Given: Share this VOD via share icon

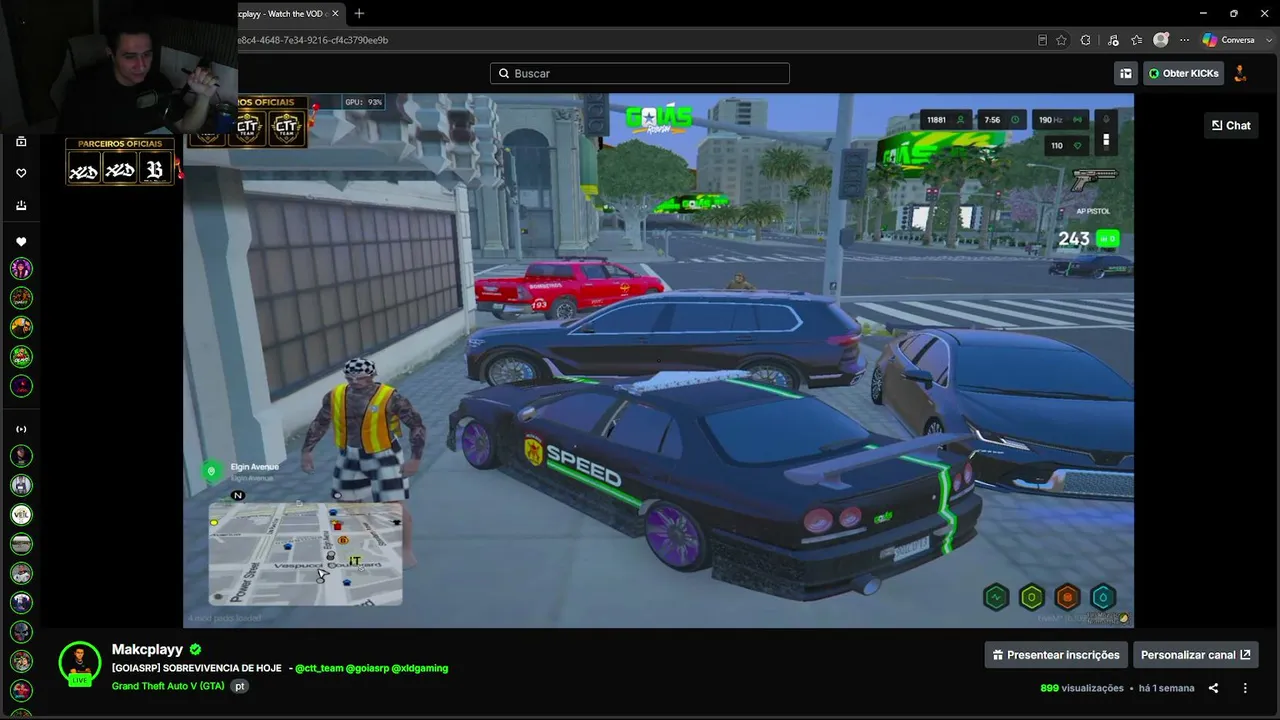Looking at the screenshot, I should tap(1213, 688).
